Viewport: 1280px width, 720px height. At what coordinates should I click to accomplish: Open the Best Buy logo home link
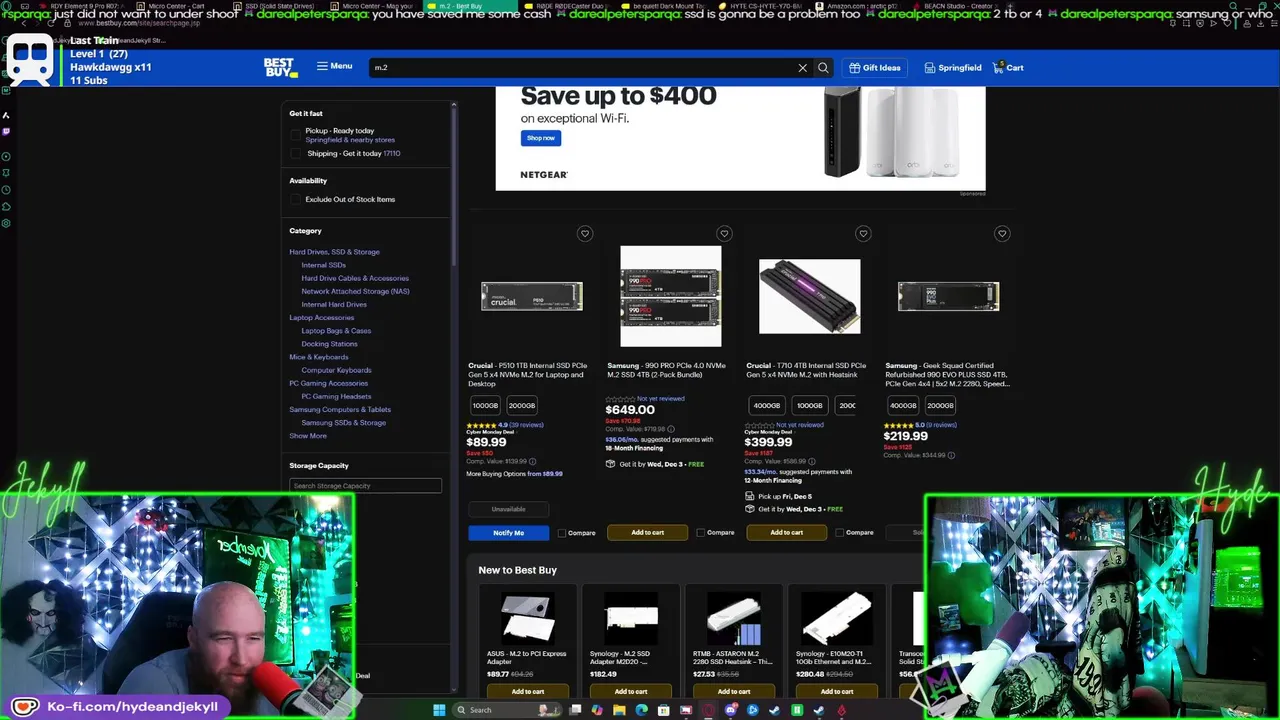(280, 67)
